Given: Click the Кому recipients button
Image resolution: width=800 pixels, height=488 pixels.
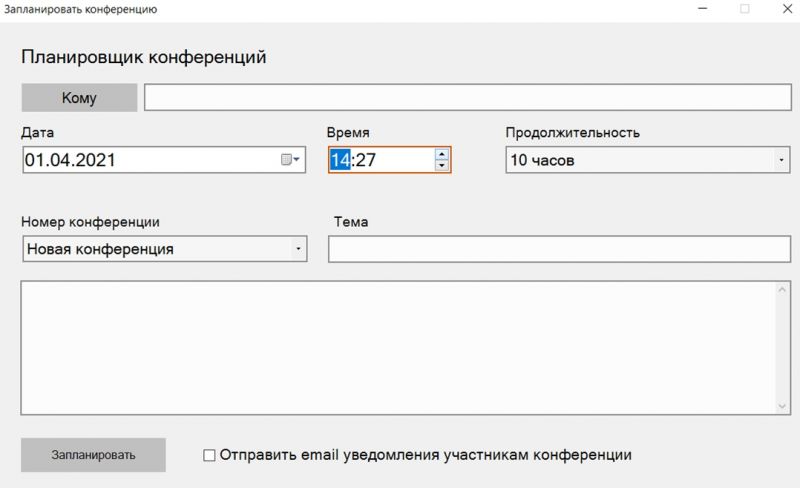Looking at the screenshot, I should point(79,97).
